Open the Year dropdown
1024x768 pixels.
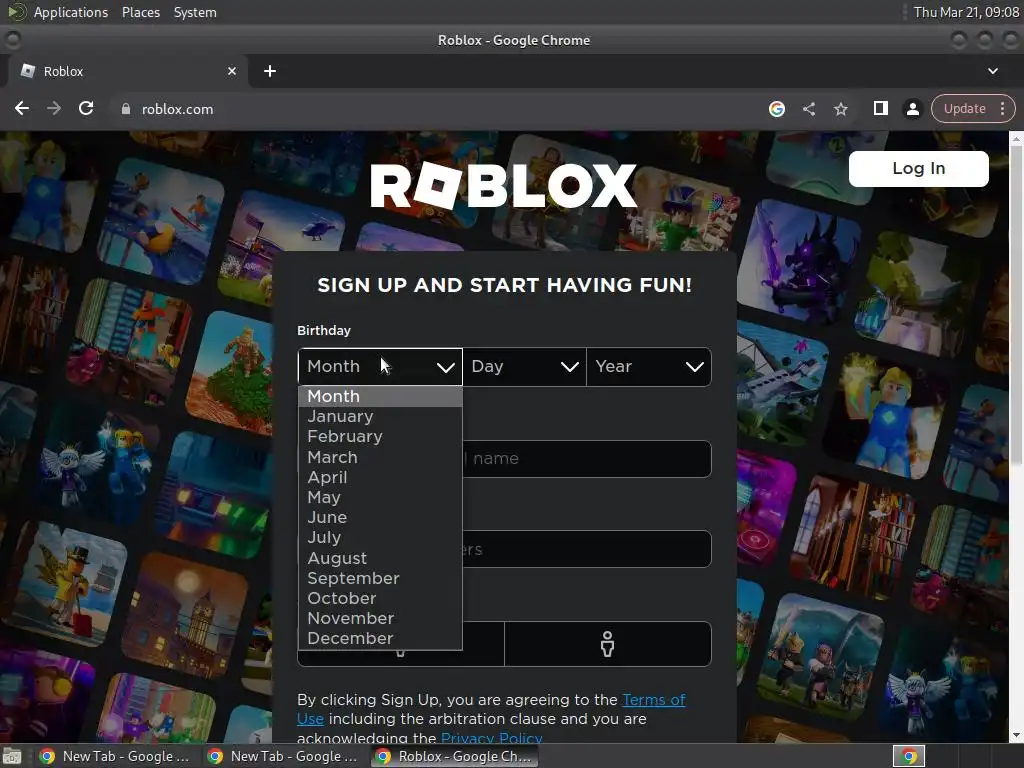[648, 366]
